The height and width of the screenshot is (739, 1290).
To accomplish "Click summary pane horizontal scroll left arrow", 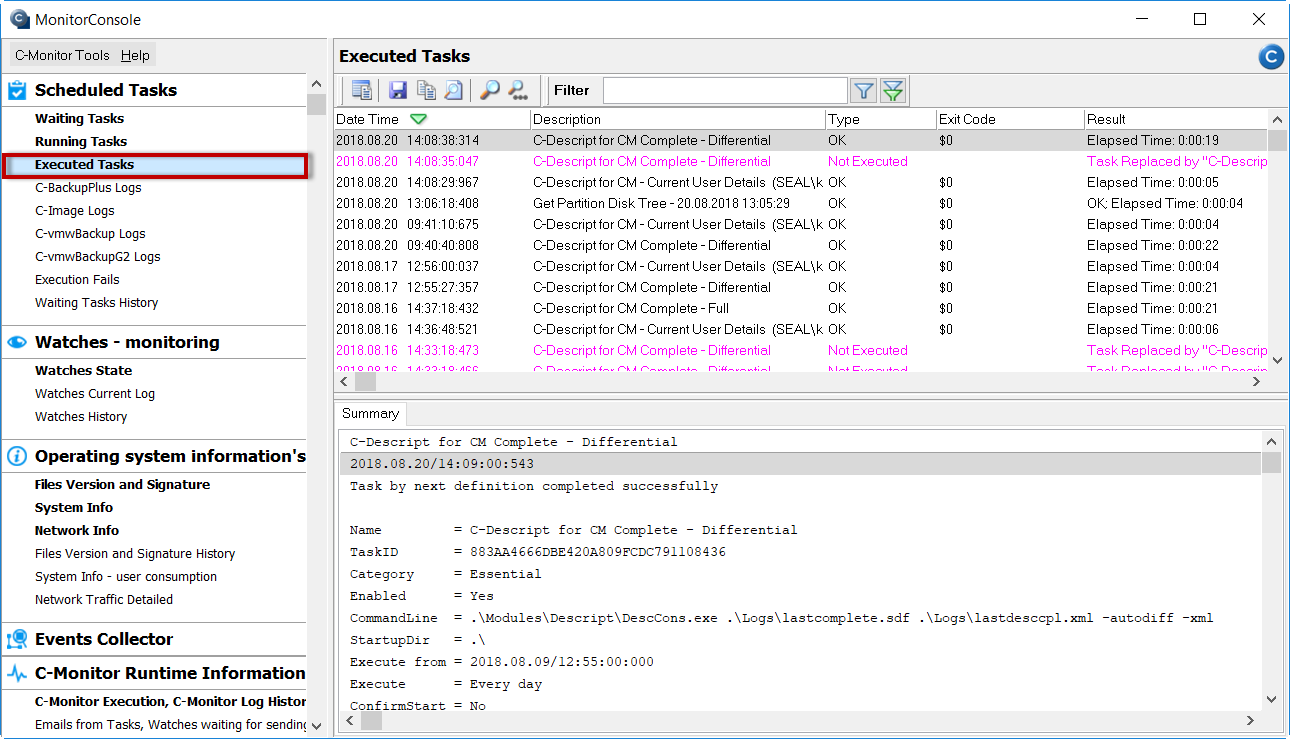I will coord(347,719).
